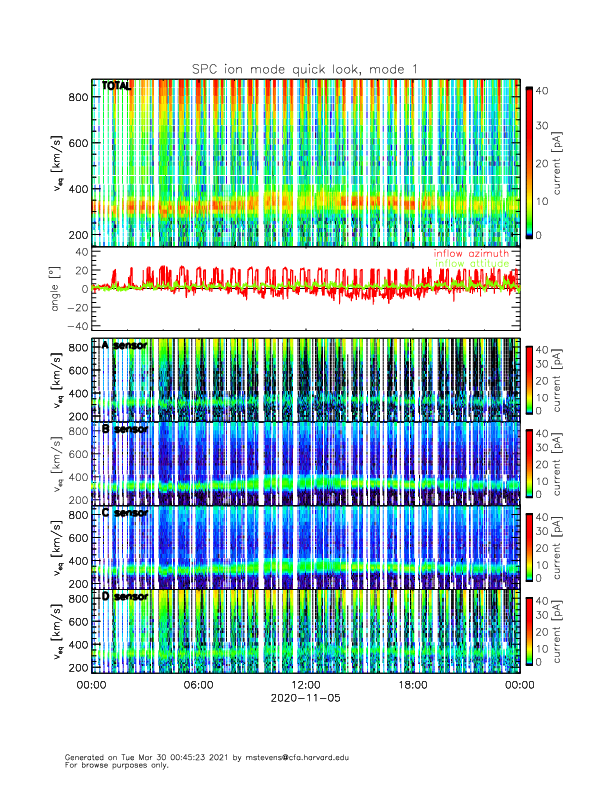Click the C sensor color bar

[x=528, y=547]
